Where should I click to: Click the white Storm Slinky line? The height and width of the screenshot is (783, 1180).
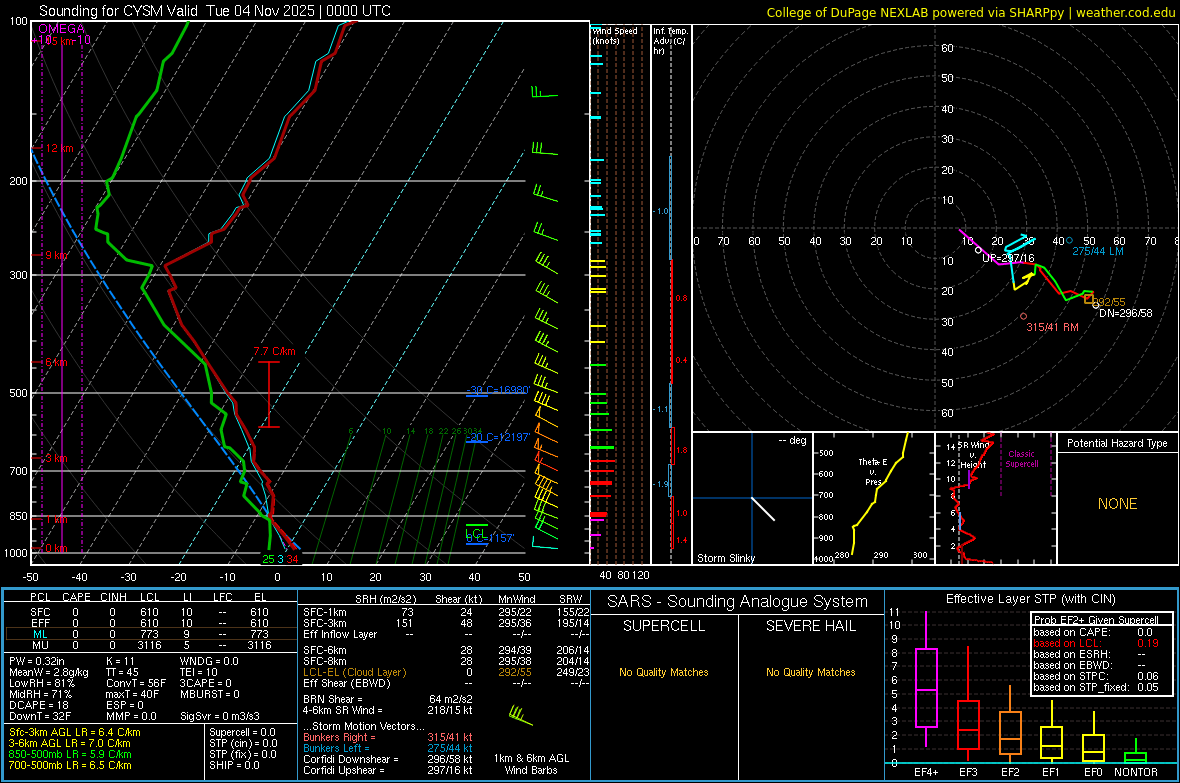pos(763,508)
